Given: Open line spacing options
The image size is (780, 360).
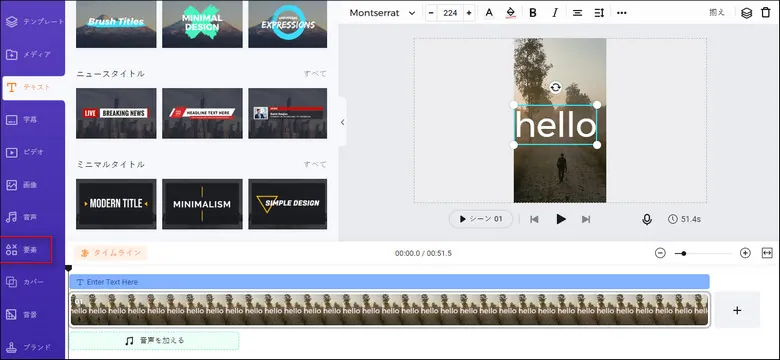Looking at the screenshot, I should (x=599, y=13).
